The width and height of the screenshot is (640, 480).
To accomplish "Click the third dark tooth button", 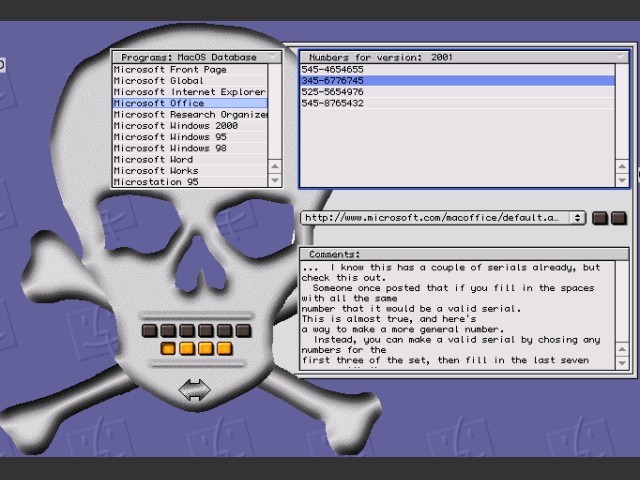I will pyautogui.click(x=187, y=331).
